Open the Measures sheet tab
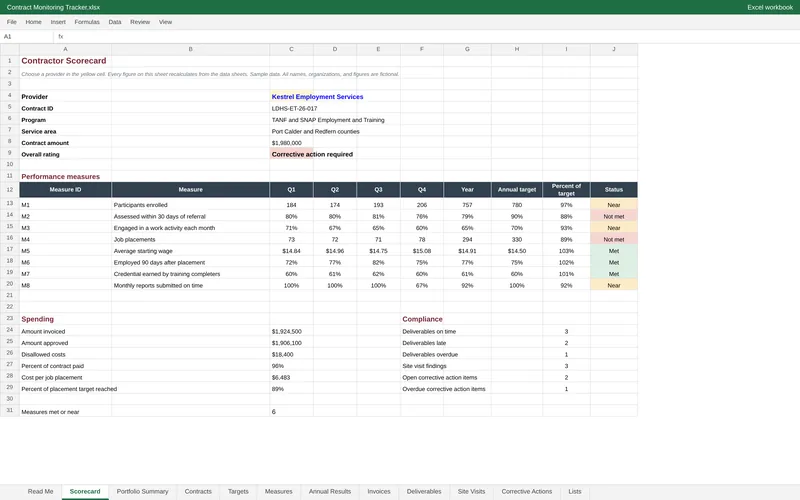This screenshot has height=500, width=800. coord(279,491)
